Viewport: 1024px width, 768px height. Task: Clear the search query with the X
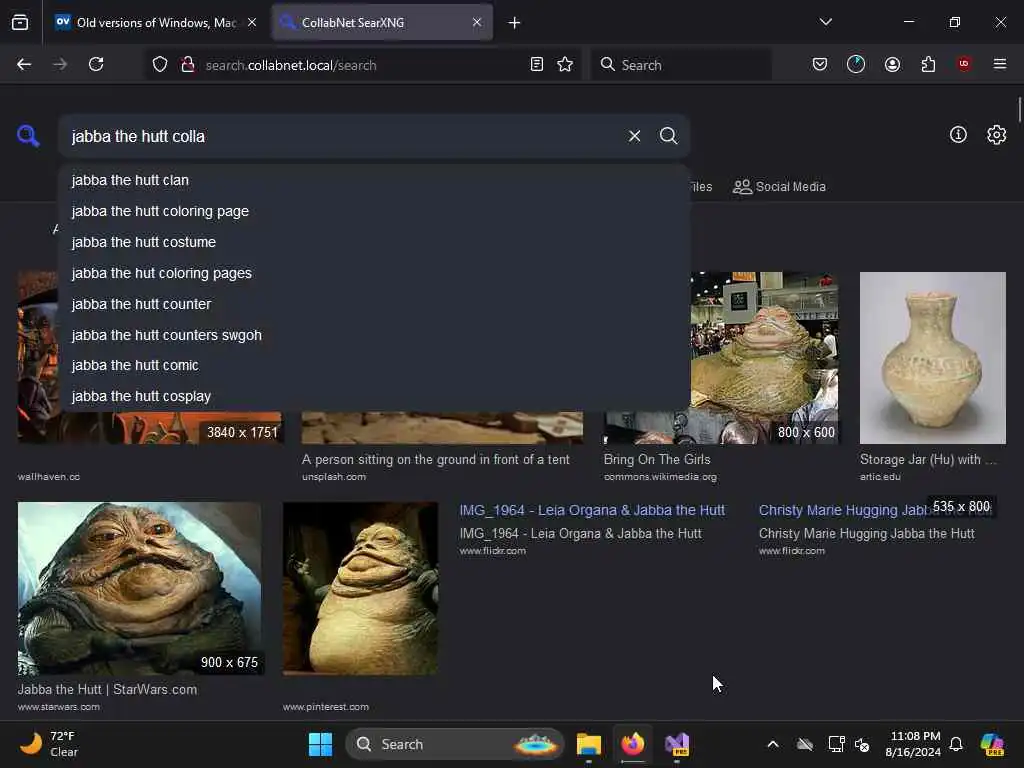(634, 136)
